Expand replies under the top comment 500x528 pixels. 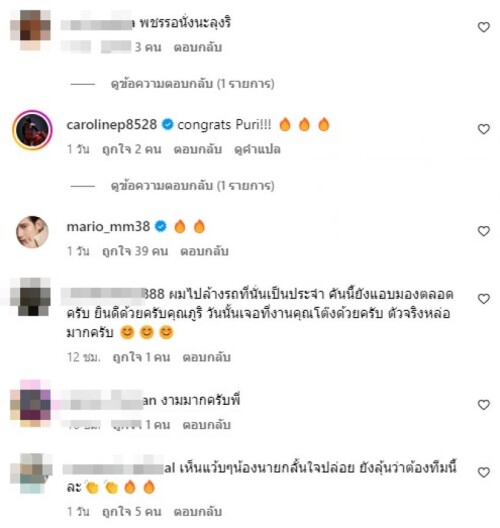tap(192, 83)
